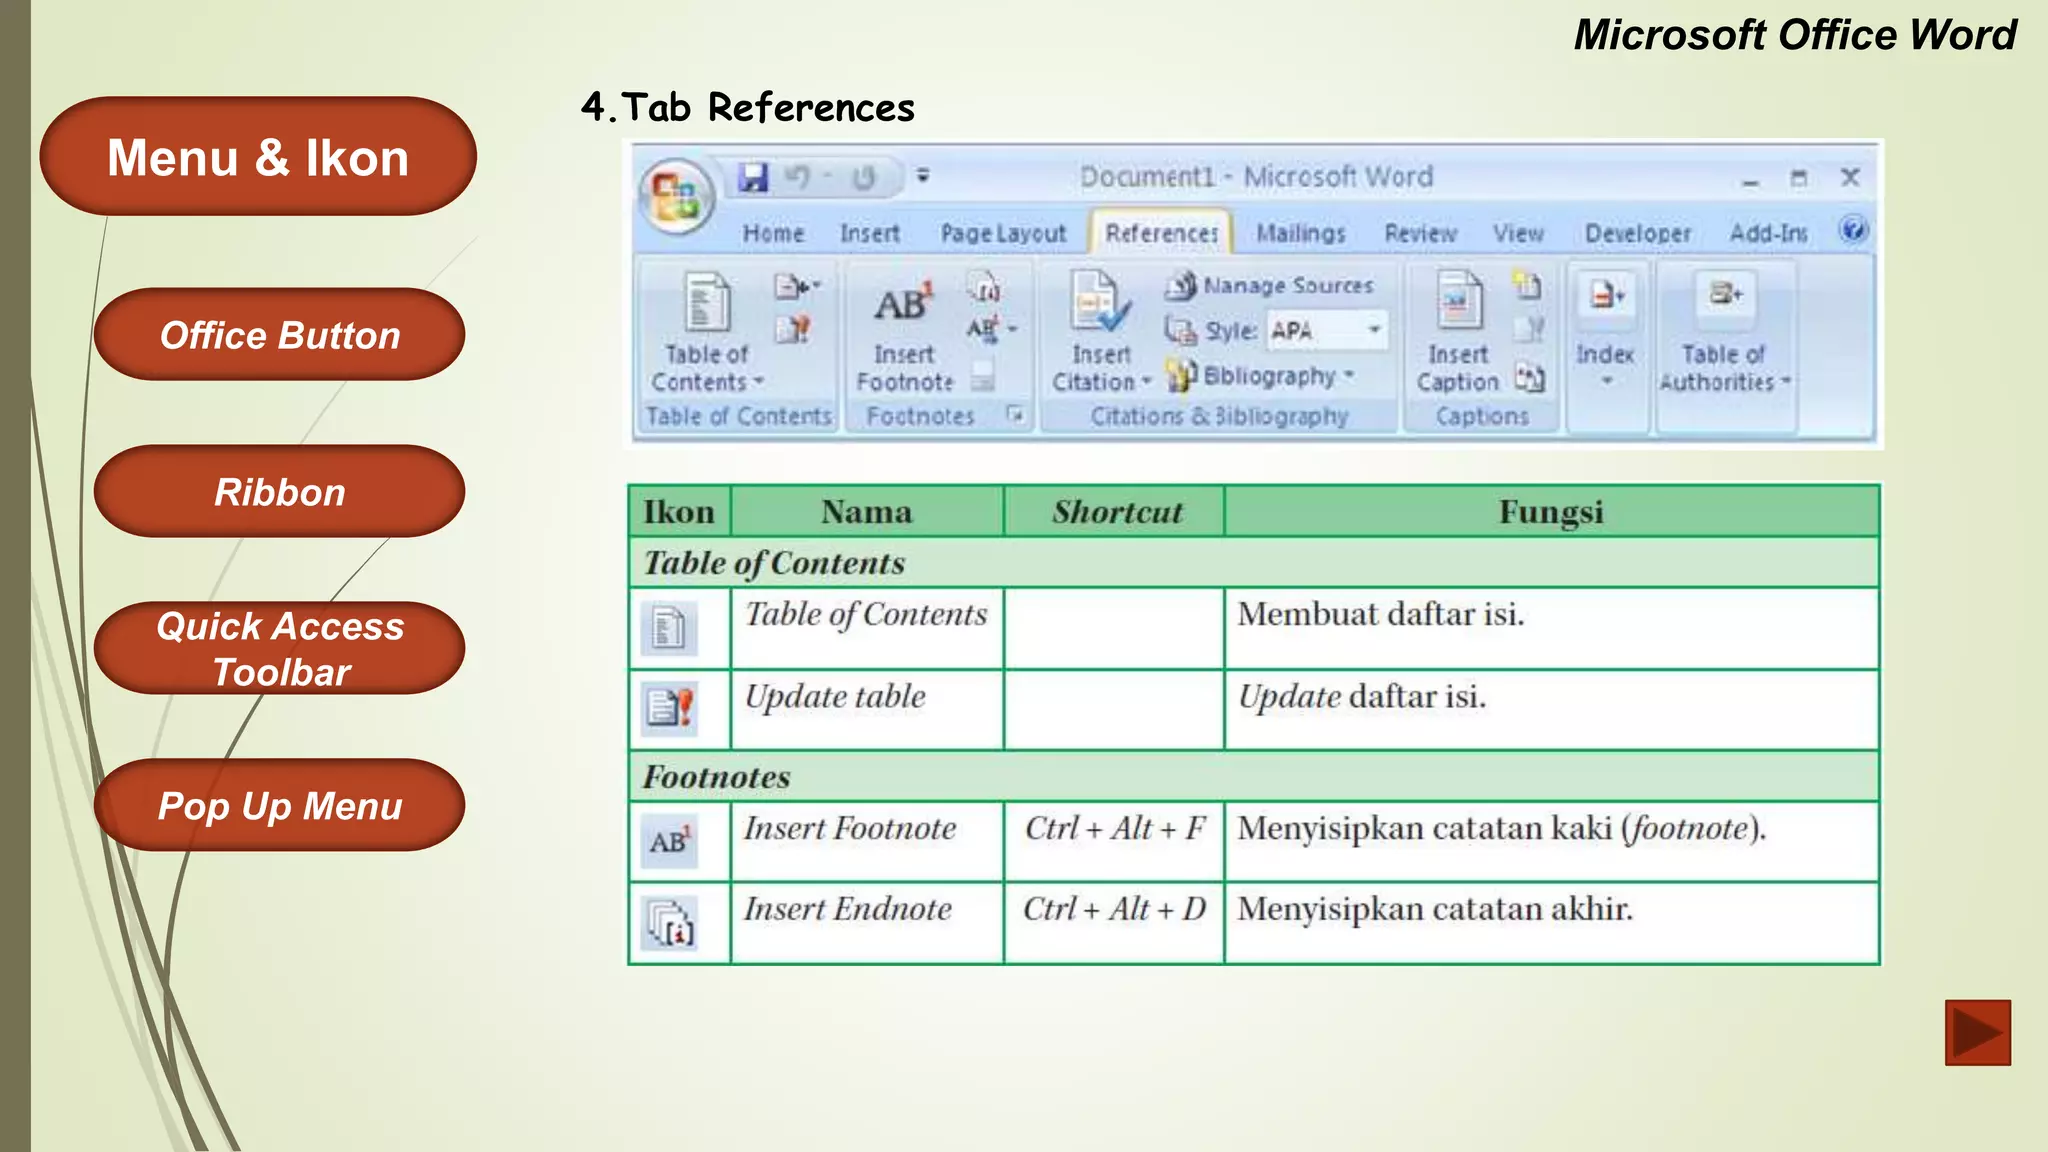The image size is (2048, 1152).
Task: Click the 'Membuat daftar isi.' text
Action: (x=1381, y=614)
